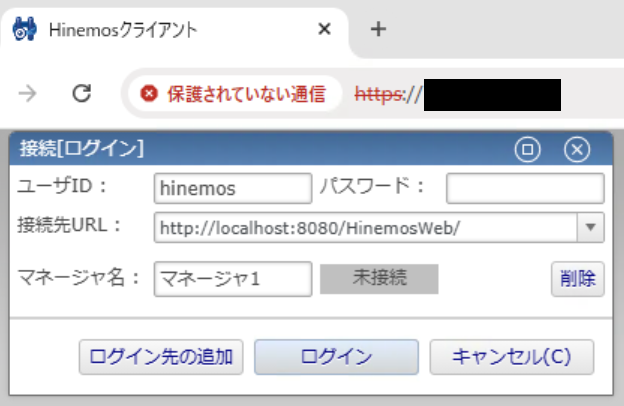Click the 未接続 status label
Image resolution: width=624 pixels, height=406 pixels.
pos(379,279)
